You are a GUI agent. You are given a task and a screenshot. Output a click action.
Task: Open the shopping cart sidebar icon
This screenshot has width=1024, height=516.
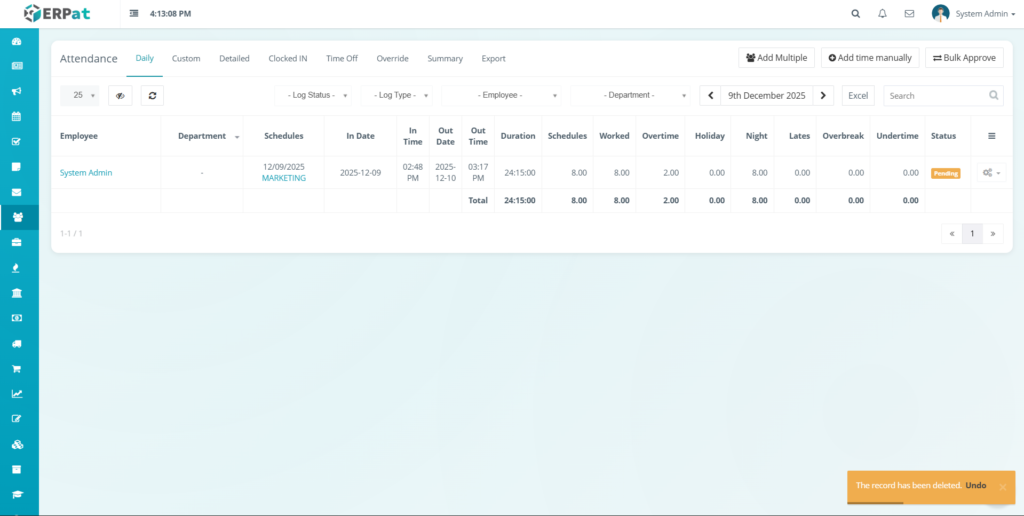pos(17,368)
